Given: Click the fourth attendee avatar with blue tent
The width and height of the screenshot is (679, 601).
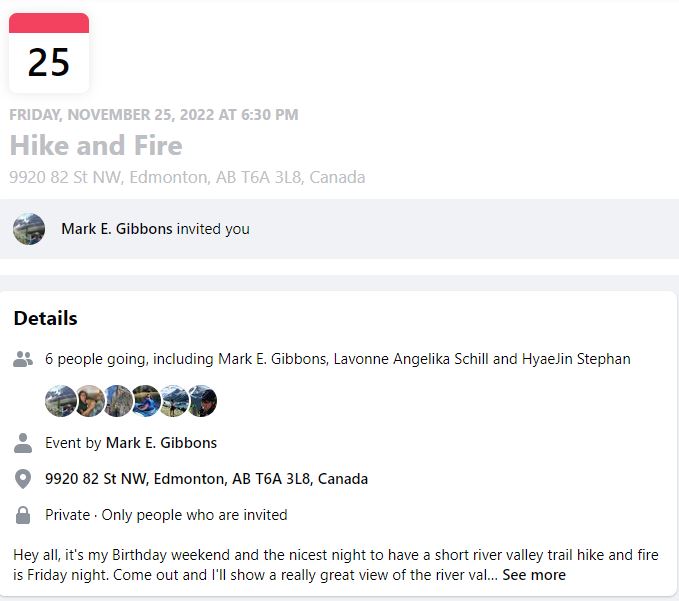Looking at the screenshot, I should coord(146,401).
